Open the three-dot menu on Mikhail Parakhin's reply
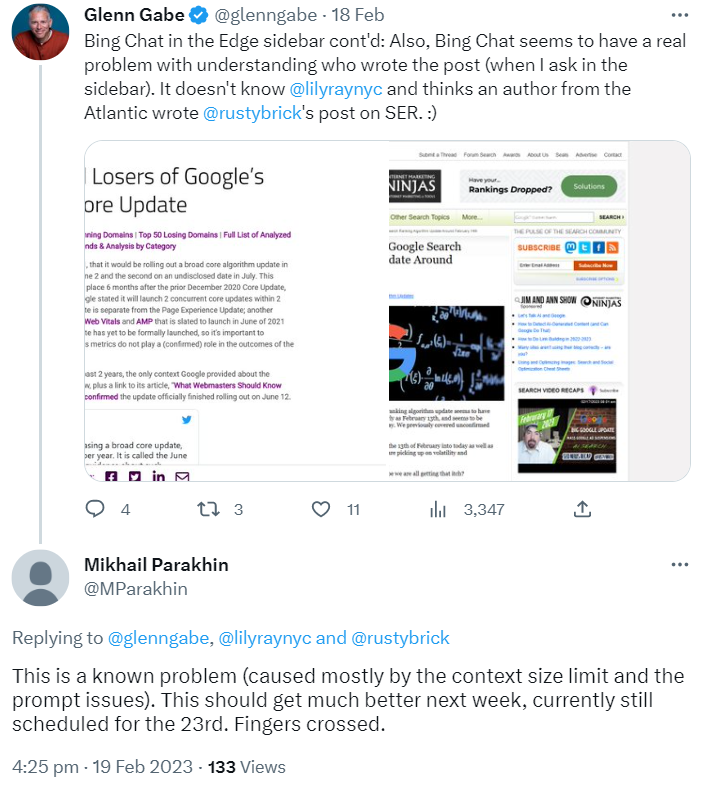The image size is (707, 793). (x=680, y=565)
